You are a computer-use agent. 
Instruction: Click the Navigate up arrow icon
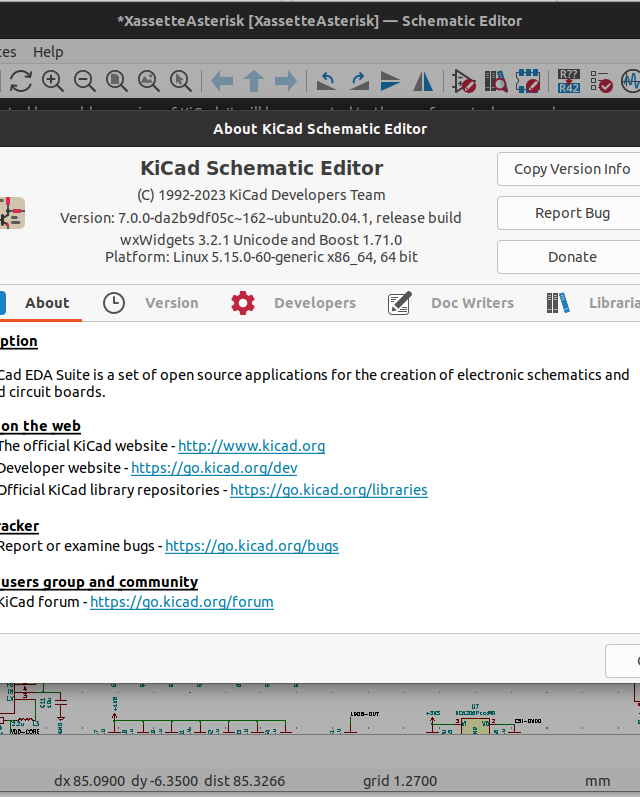click(x=254, y=81)
